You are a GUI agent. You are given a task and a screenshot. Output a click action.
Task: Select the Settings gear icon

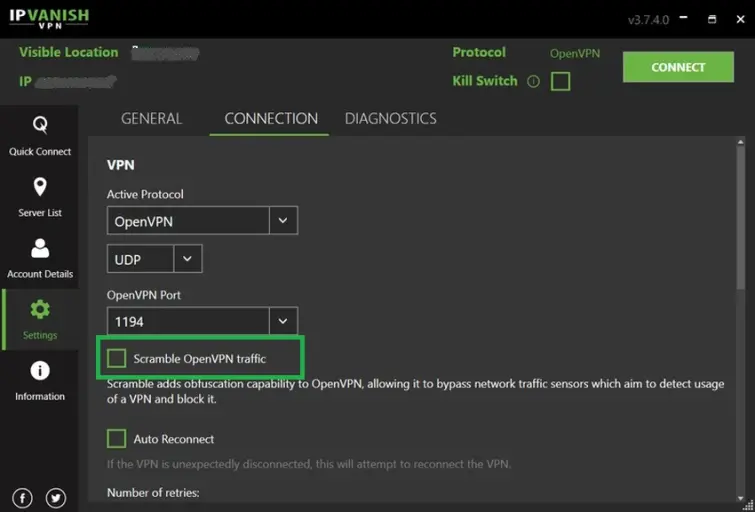click(40, 309)
